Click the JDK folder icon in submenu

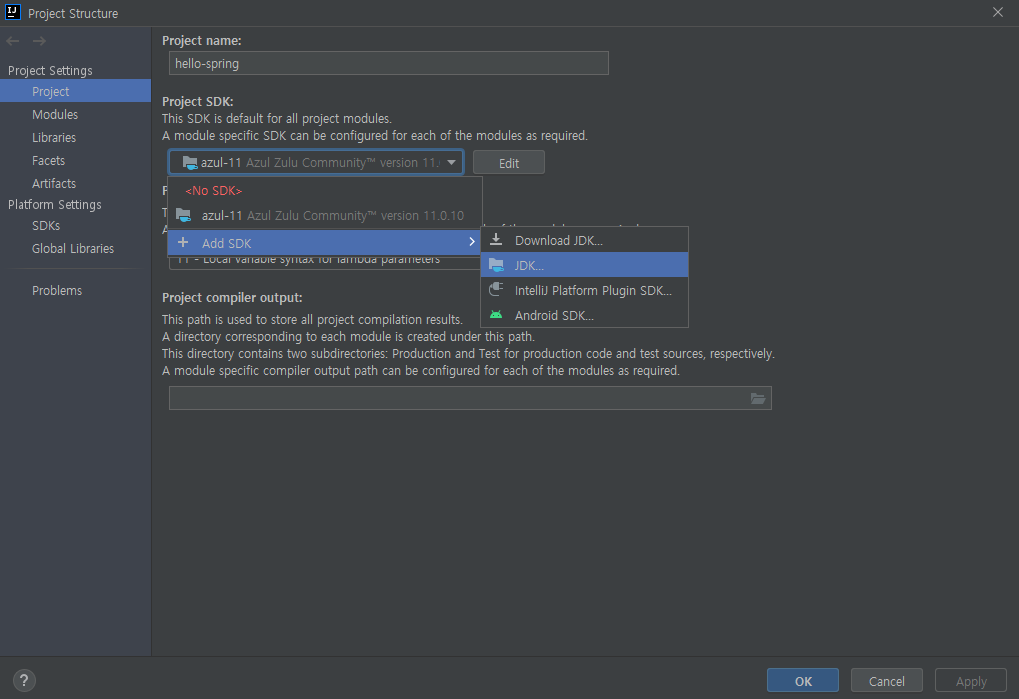496,265
